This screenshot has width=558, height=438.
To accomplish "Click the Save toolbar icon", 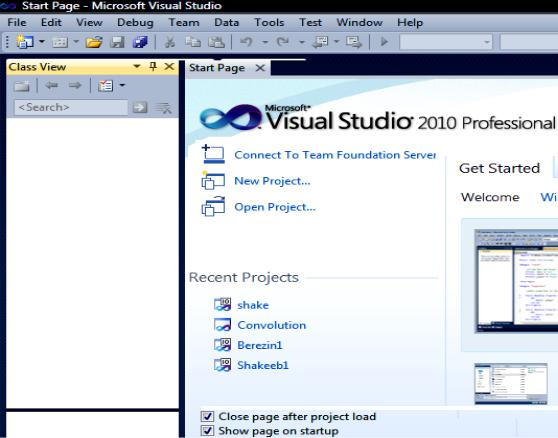I will tap(117, 42).
